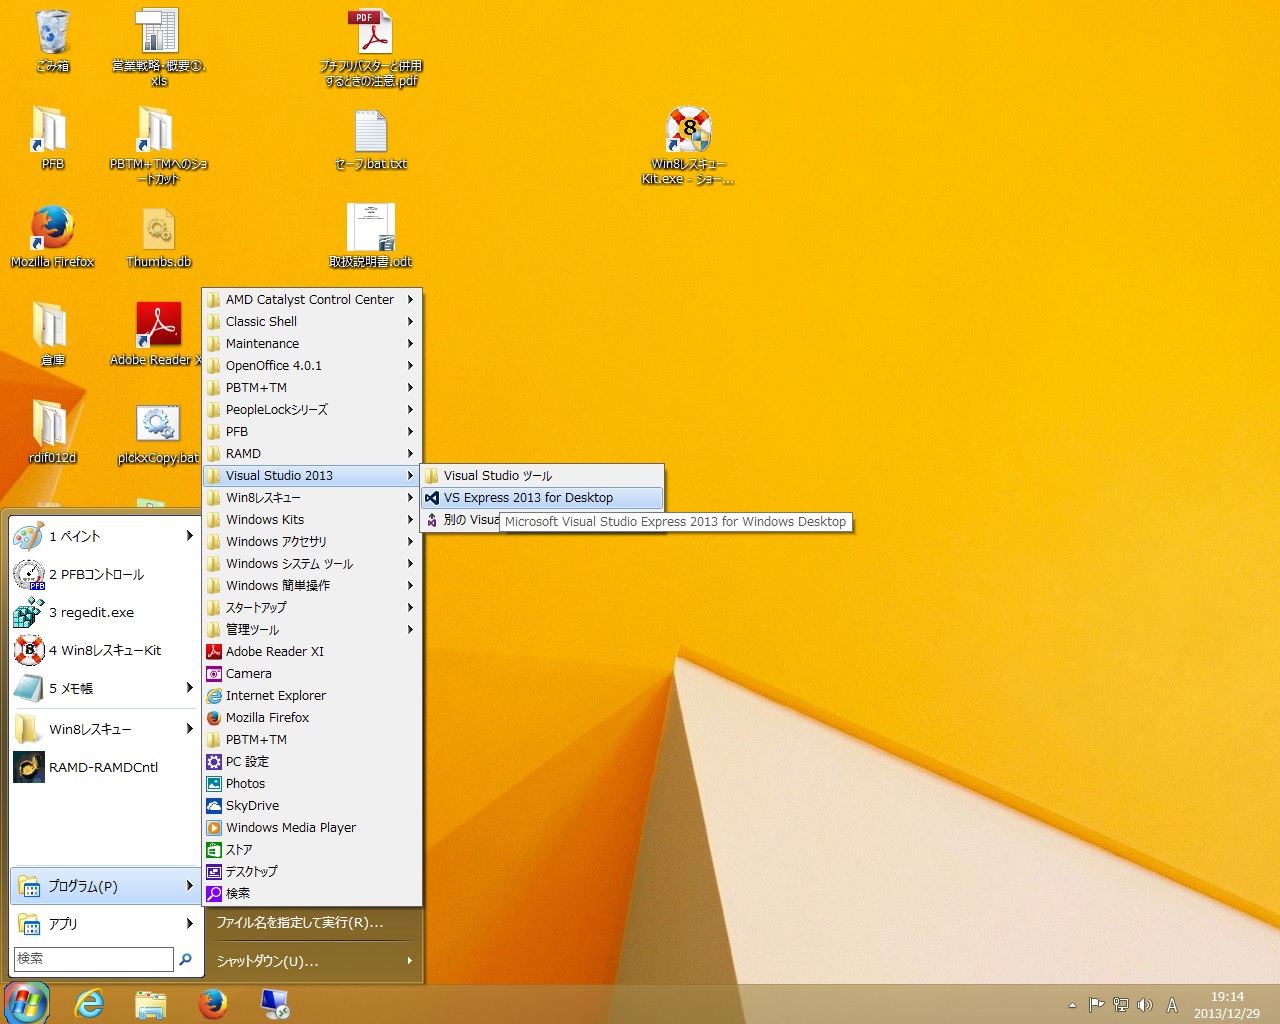The image size is (1280, 1024).
Task: Expand the AMD Catalyst Control Center folder
Action: pos(310,300)
